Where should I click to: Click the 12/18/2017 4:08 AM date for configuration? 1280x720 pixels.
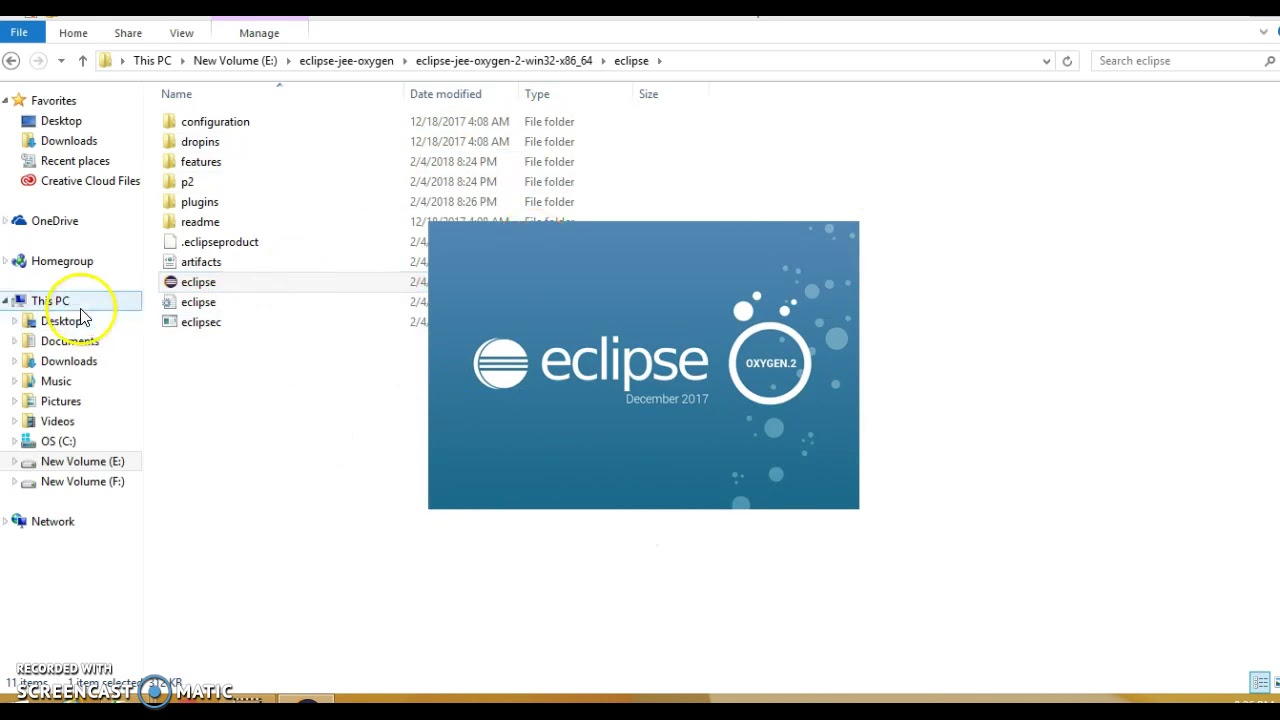click(x=459, y=122)
